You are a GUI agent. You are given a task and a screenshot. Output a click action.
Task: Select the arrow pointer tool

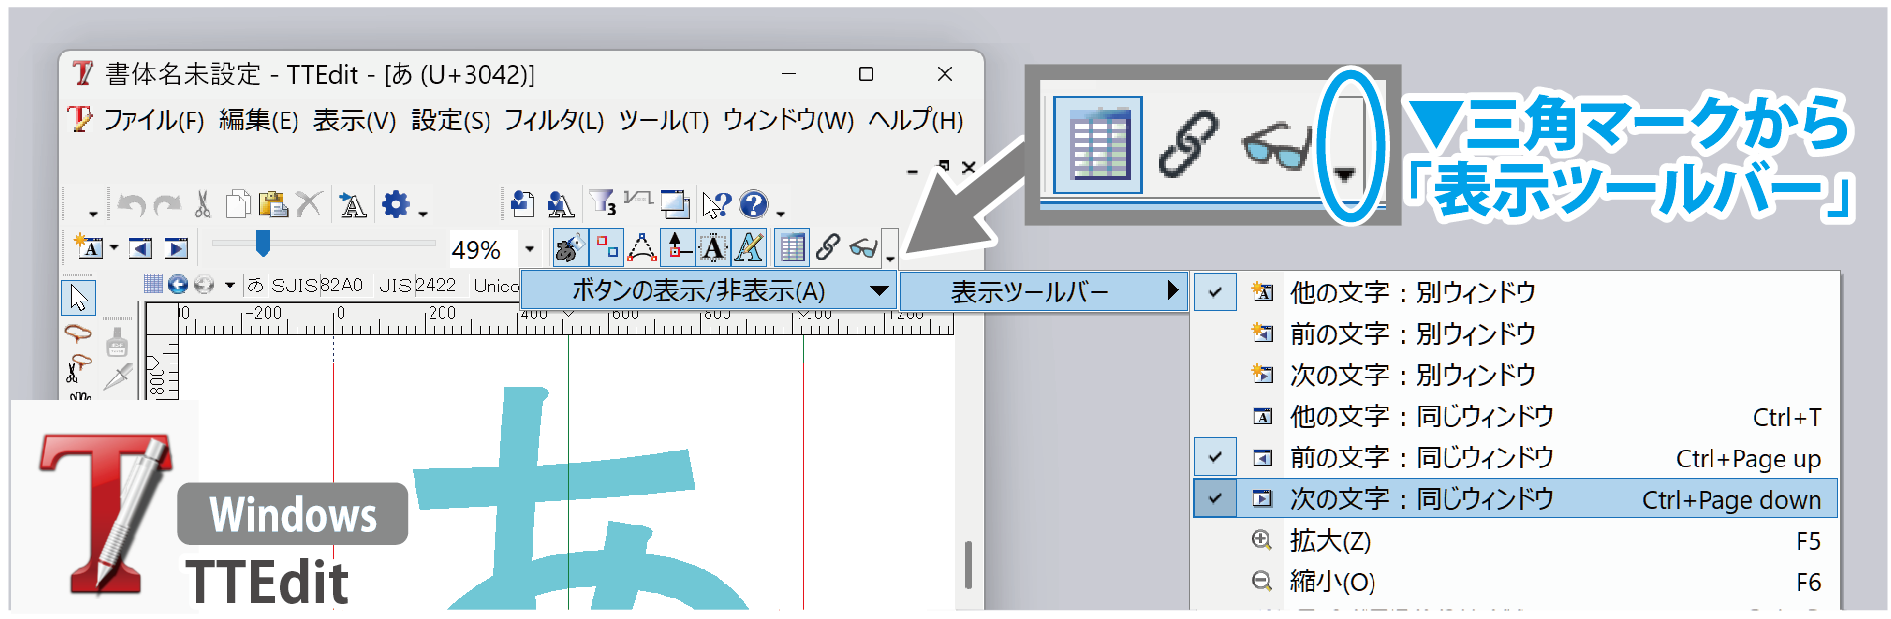tap(79, 298)
